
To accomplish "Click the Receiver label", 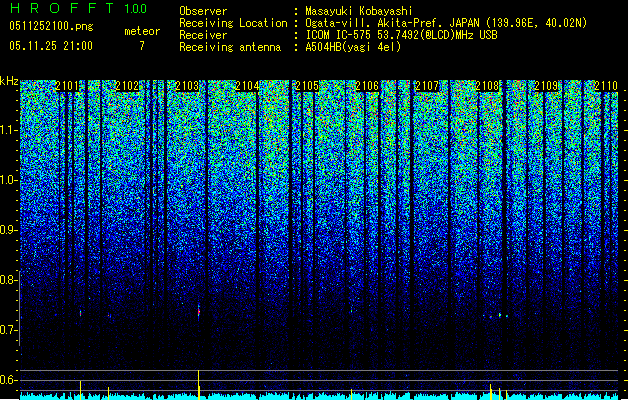I will click(203, 35).
